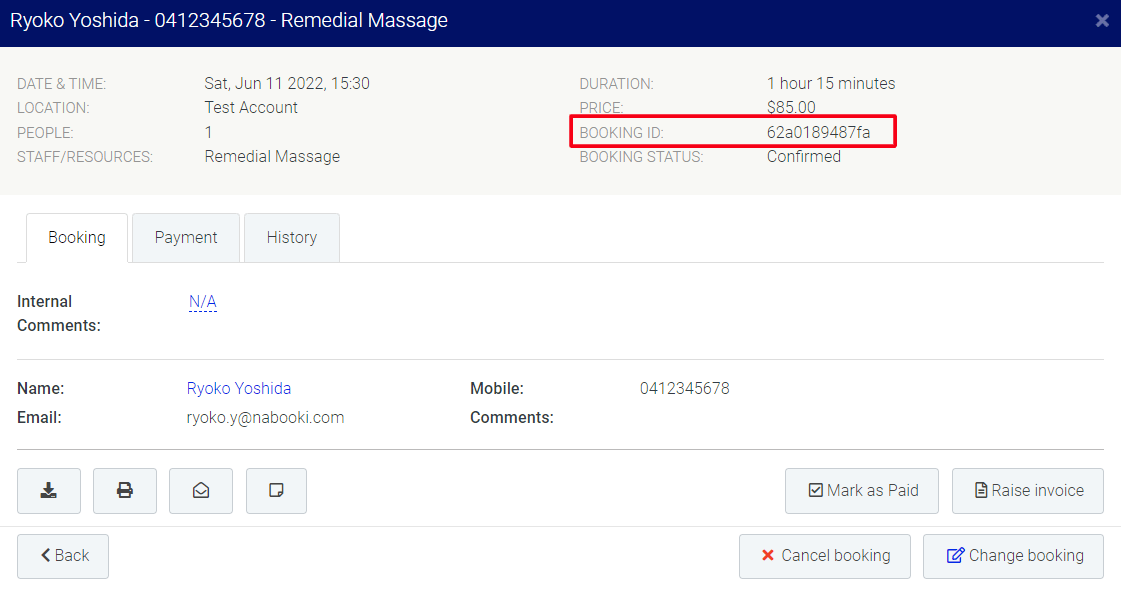Cancel the Remedial Massage booking
Viewport: 1121px width, 591px height.
click(x=824, y=556)
